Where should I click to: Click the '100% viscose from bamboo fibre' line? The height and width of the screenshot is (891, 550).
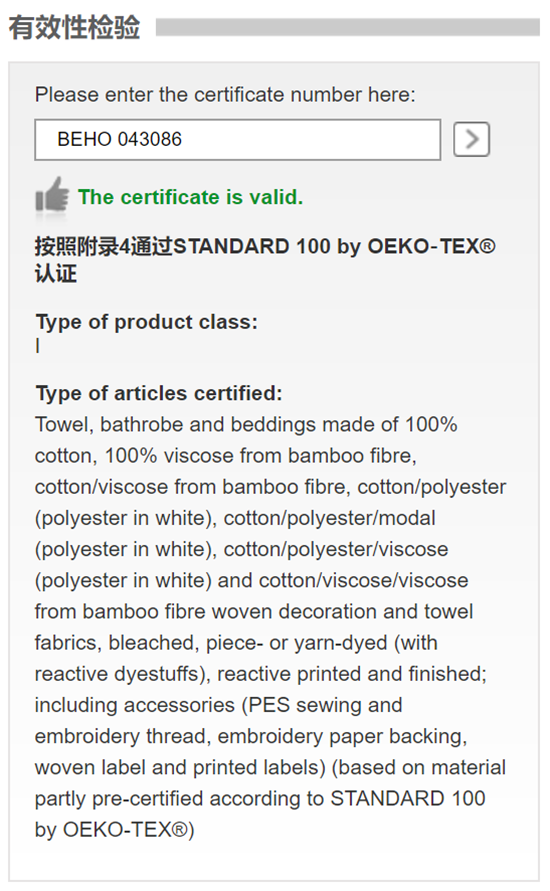261,456
